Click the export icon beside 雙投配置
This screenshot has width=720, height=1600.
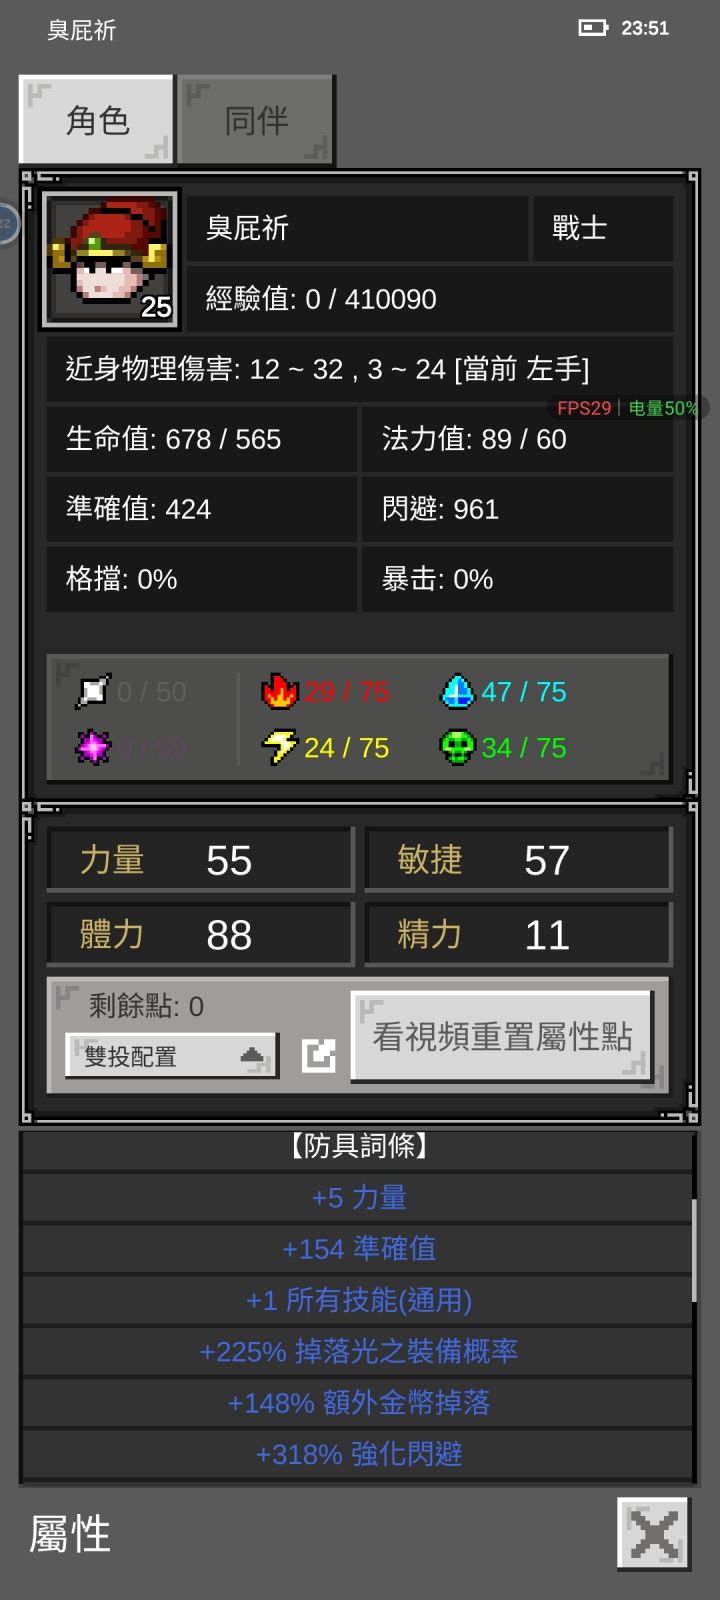tap(319, 1055)
